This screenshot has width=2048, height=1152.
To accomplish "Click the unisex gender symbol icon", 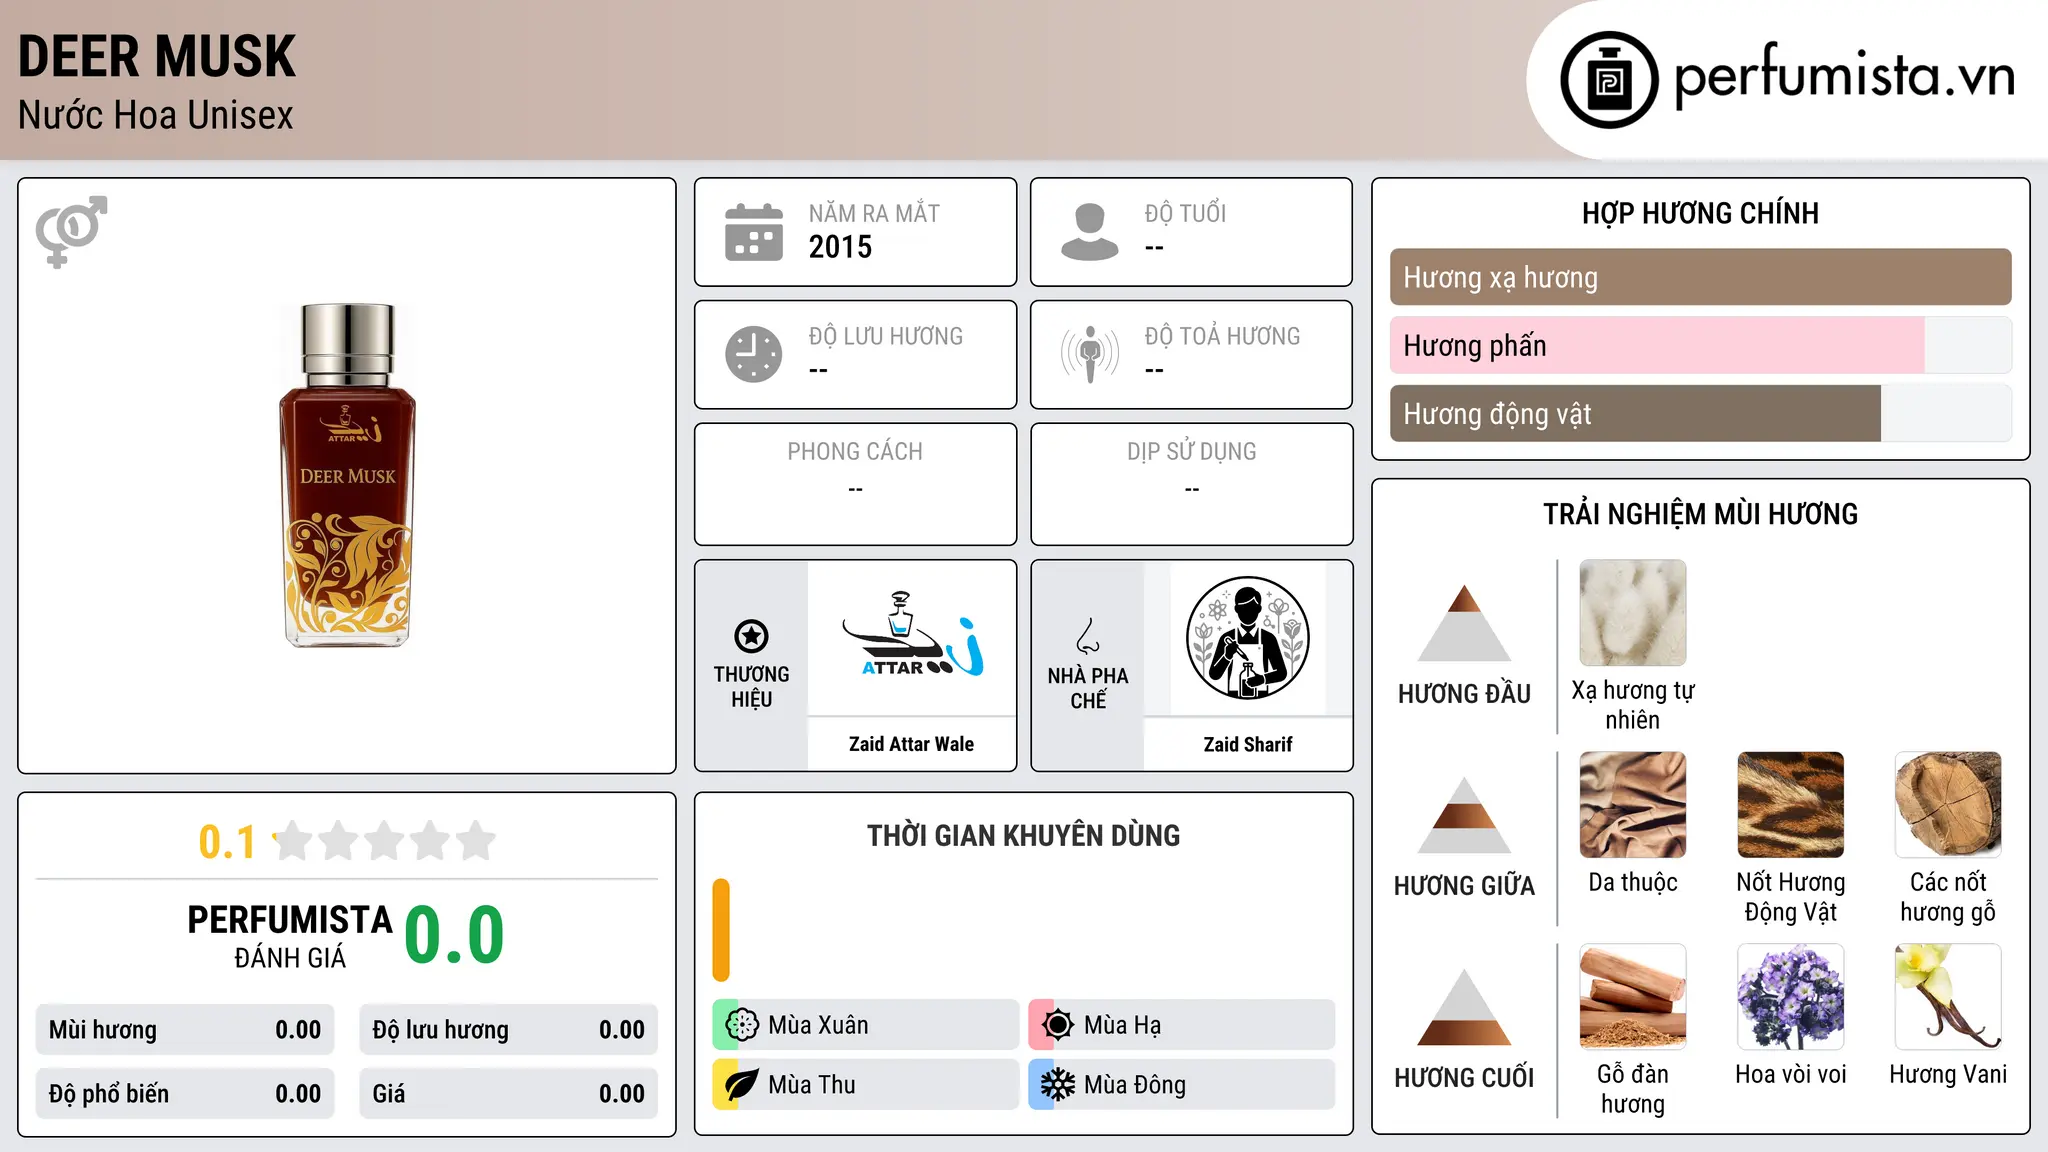I will click(71, 232).
